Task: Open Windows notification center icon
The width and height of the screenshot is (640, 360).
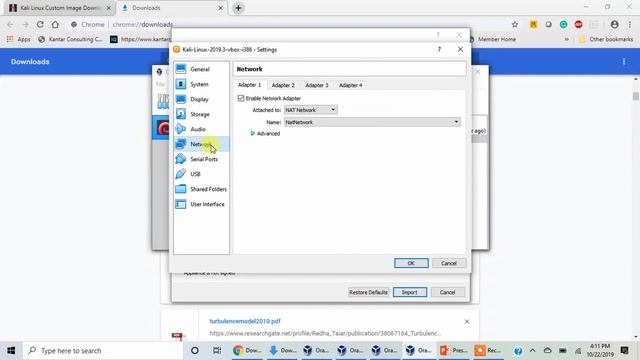Action: point(624,351)
